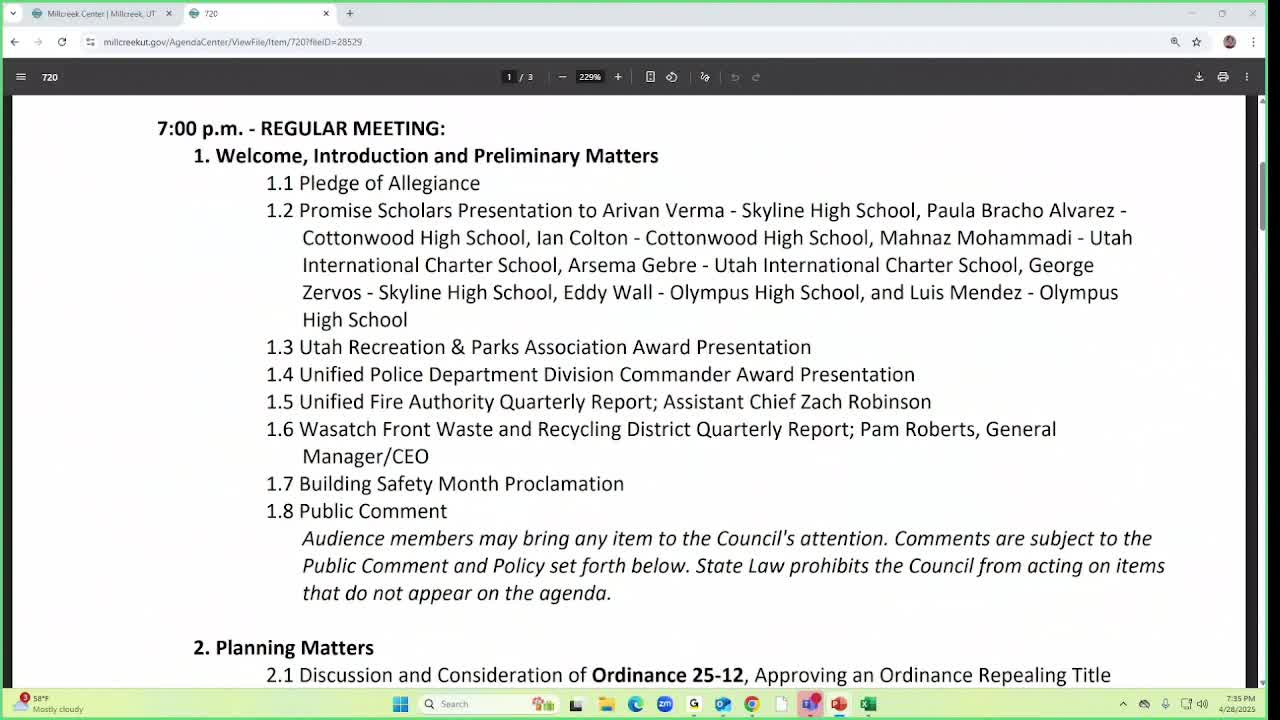The width and height of the screenshot is (1280, 720).
Task: Click the fit to page icon
Action: point(650,77)
